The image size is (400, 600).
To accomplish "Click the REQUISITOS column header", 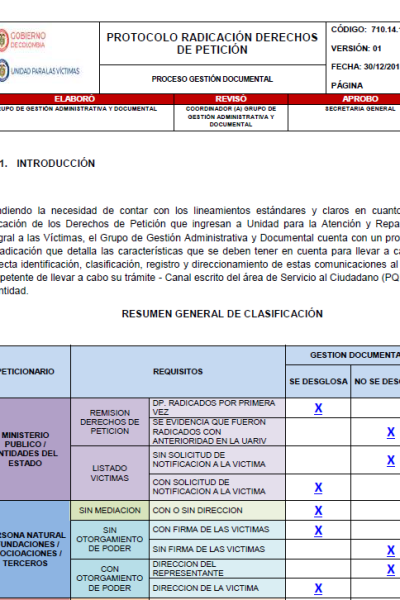I will pyautogui.click(x=178, y=372).
